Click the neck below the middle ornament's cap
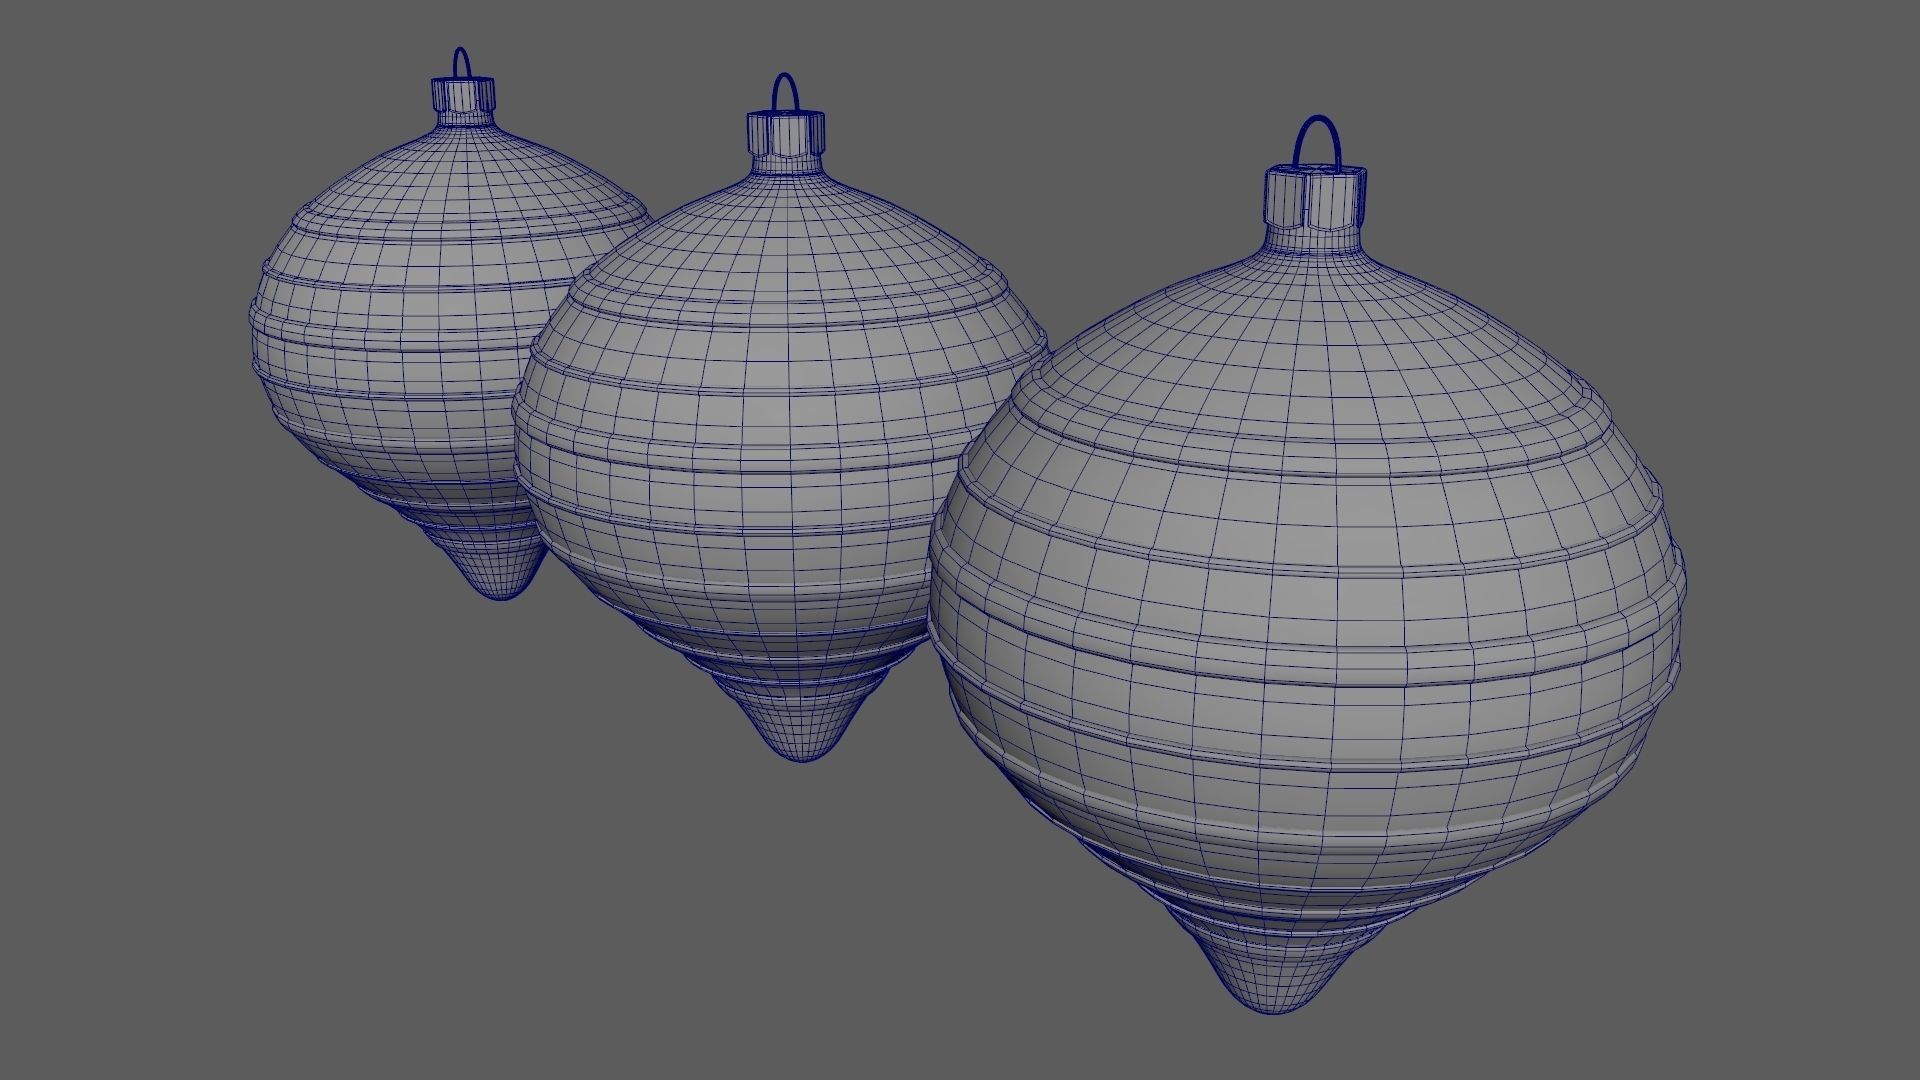The image size is (1920, 1080). [x=784, y=162]
